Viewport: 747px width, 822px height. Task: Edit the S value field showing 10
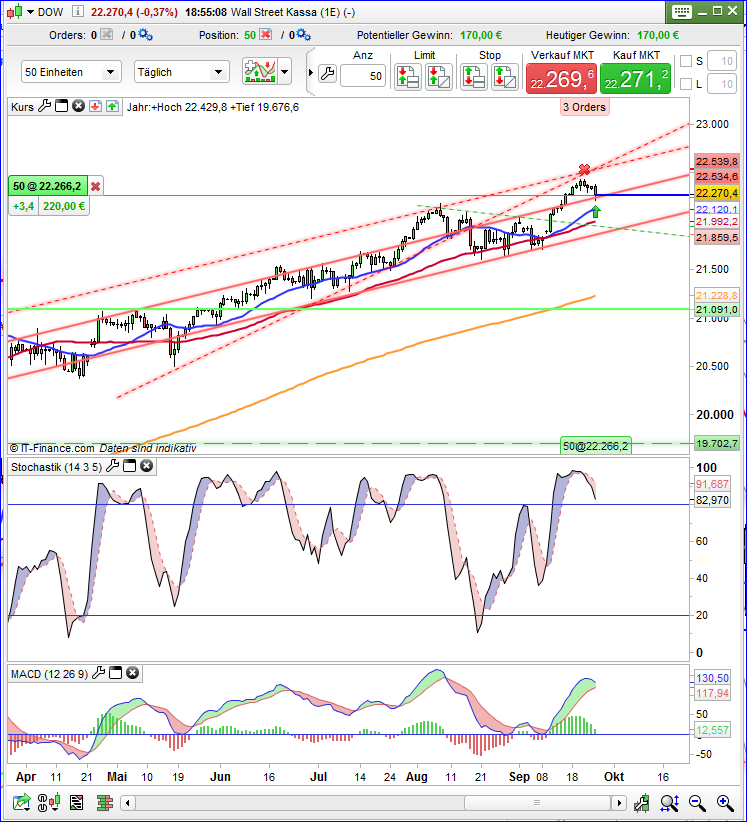click(722, 61)
